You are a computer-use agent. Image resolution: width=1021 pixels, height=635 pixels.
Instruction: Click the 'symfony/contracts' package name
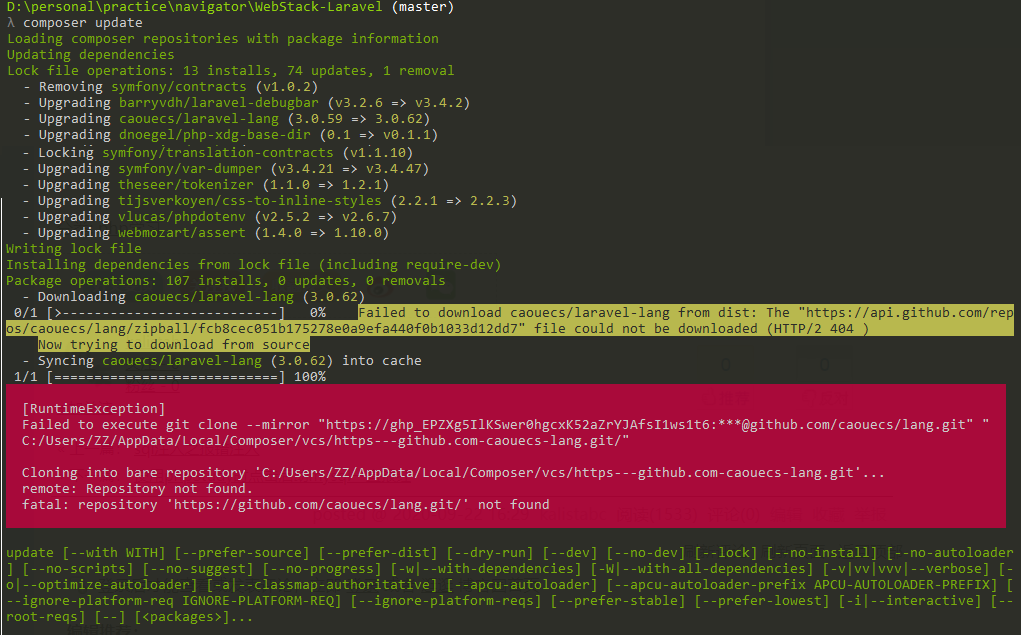tap(179, 87)
